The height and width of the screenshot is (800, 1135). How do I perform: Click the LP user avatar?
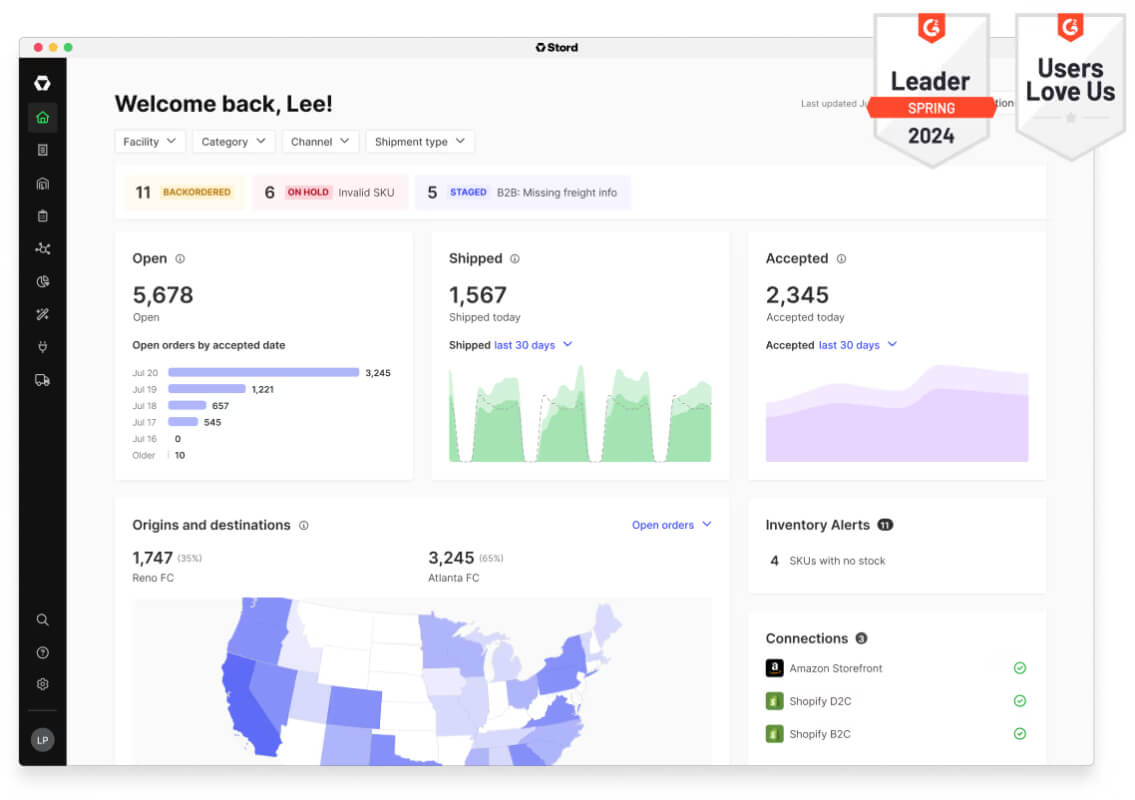point(43,740)
